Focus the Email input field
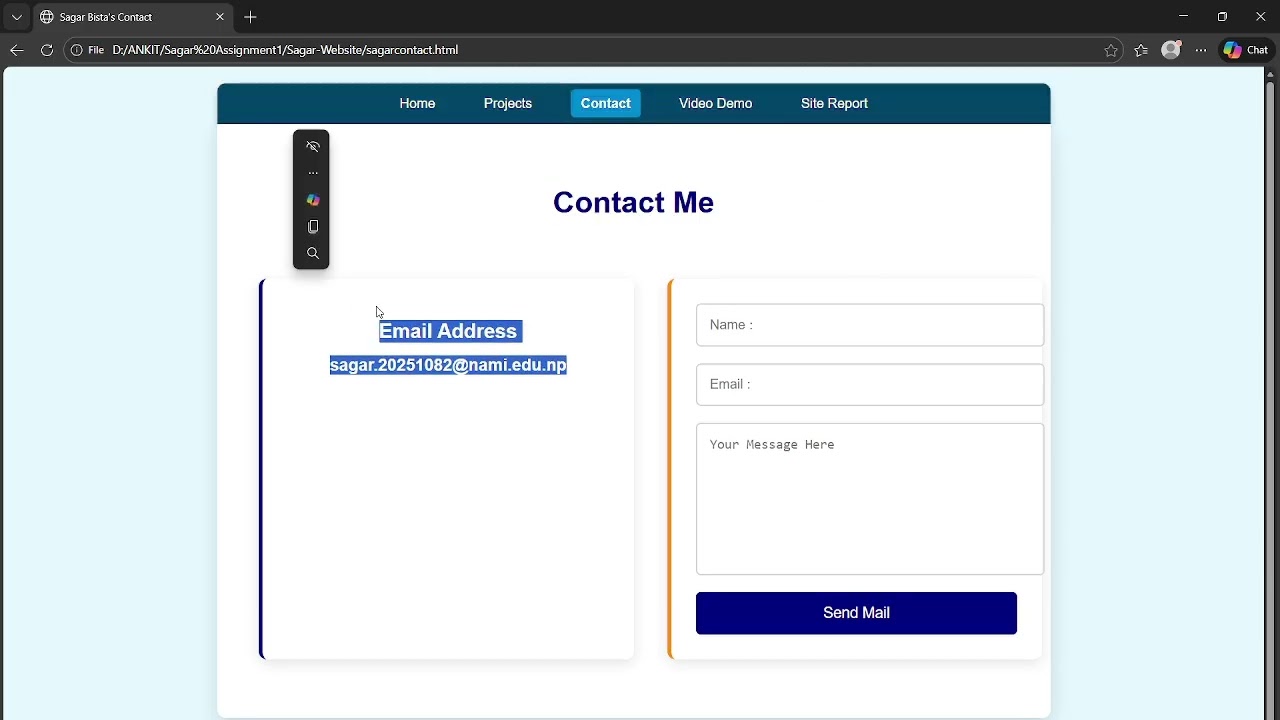Image resolution: width=1280 pixels, height=720 pixels. (x=870, y=384)
